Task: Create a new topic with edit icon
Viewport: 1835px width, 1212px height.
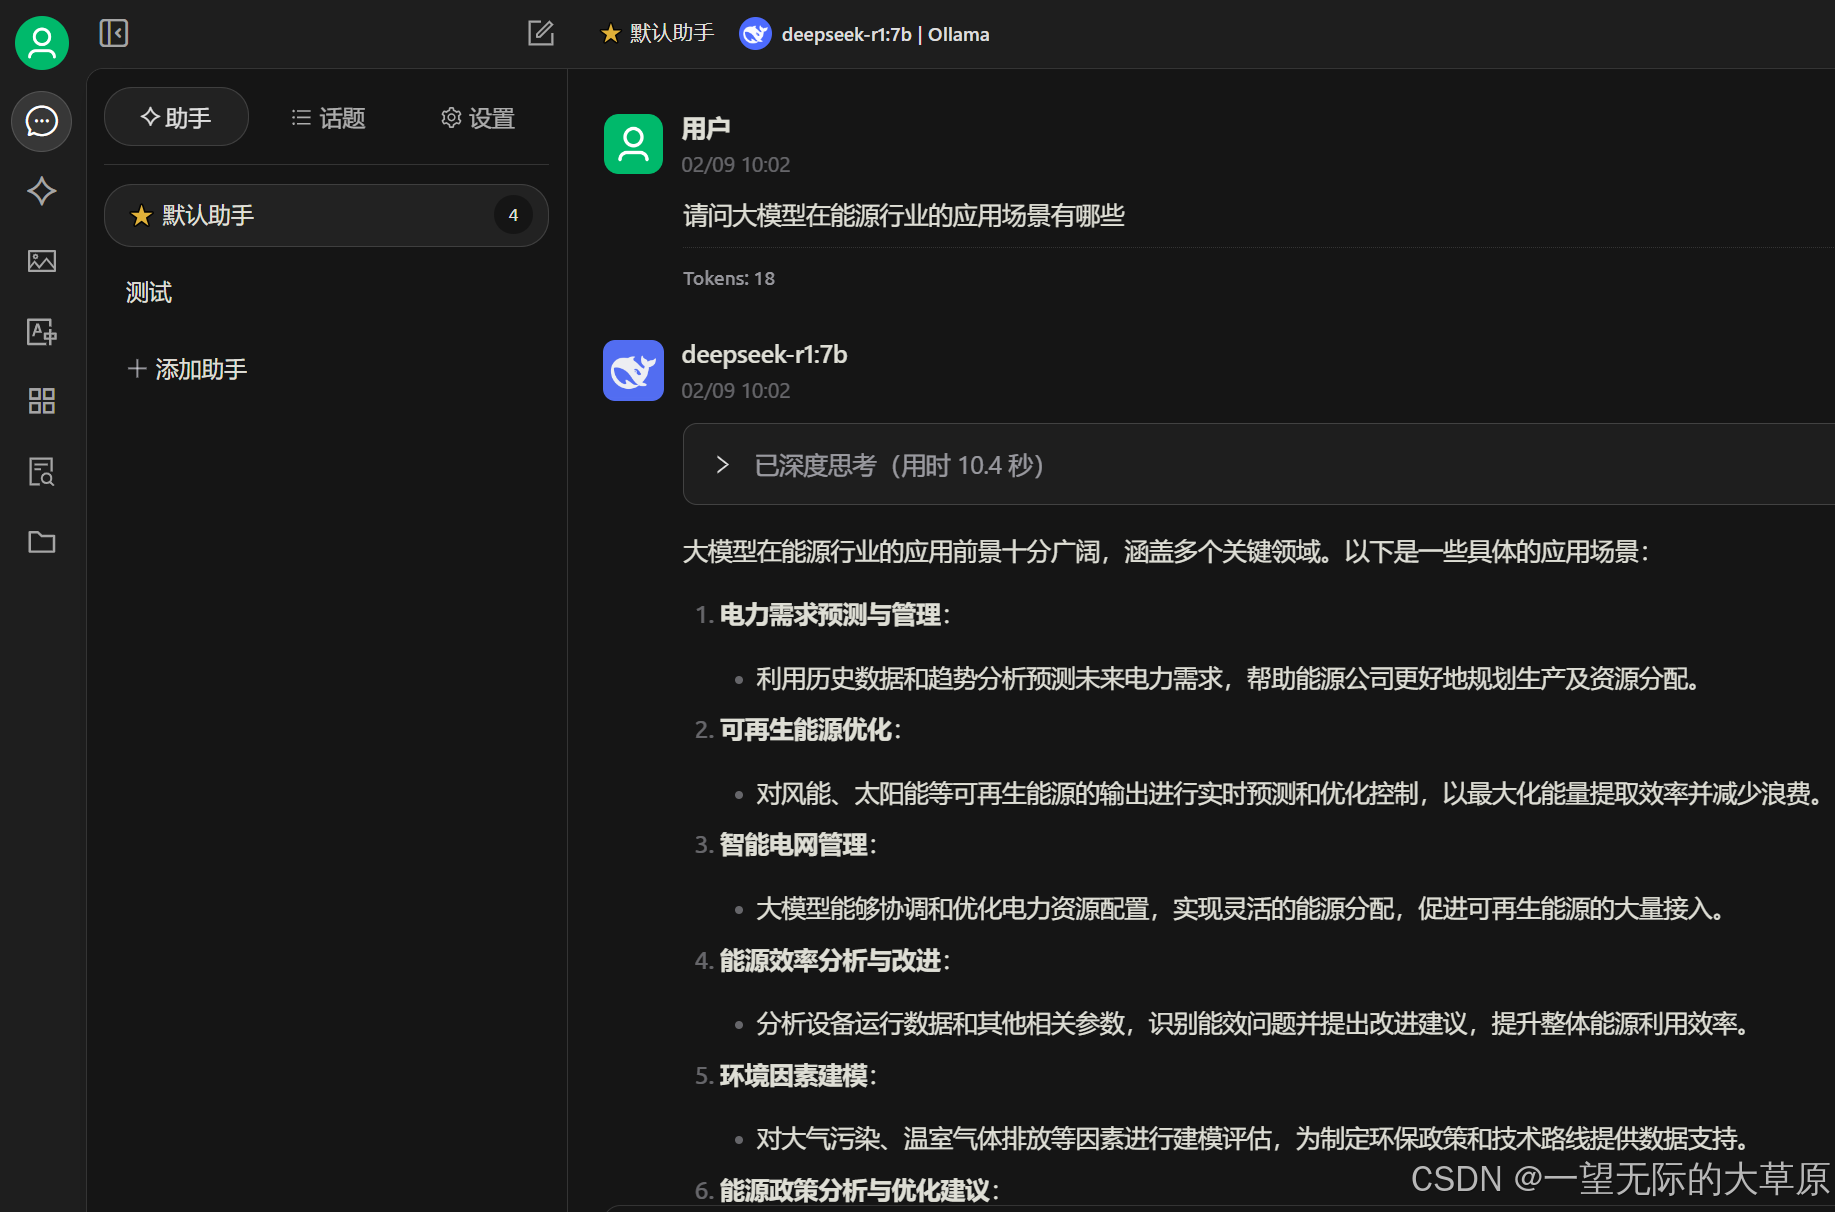Action: (541, 33)
